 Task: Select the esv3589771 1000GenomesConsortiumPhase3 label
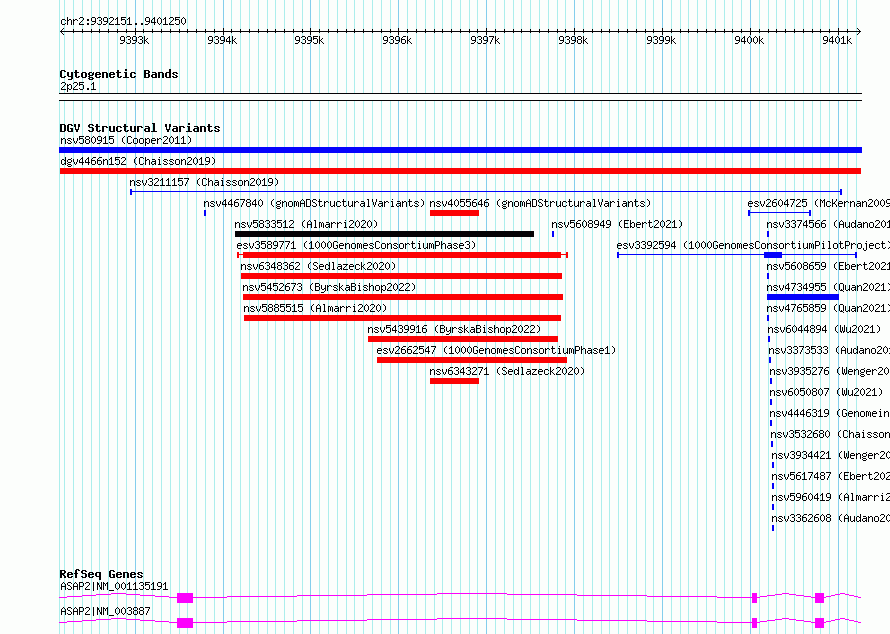click(x=356, y=245)
